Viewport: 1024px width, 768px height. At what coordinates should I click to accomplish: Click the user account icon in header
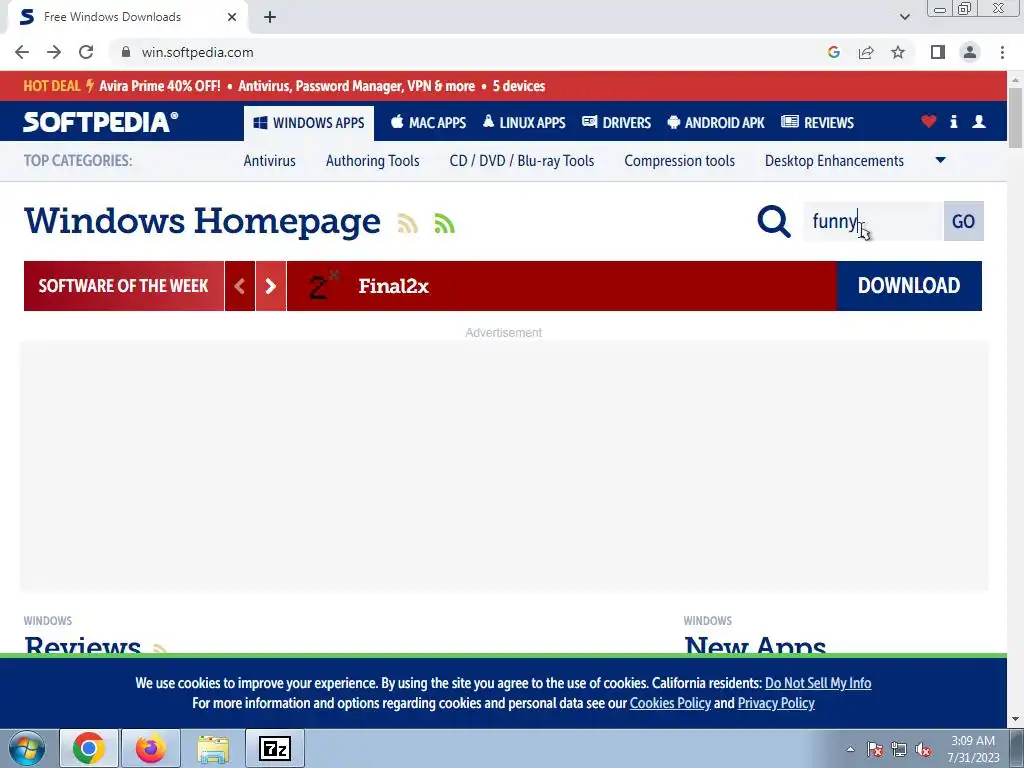[979, 121]
